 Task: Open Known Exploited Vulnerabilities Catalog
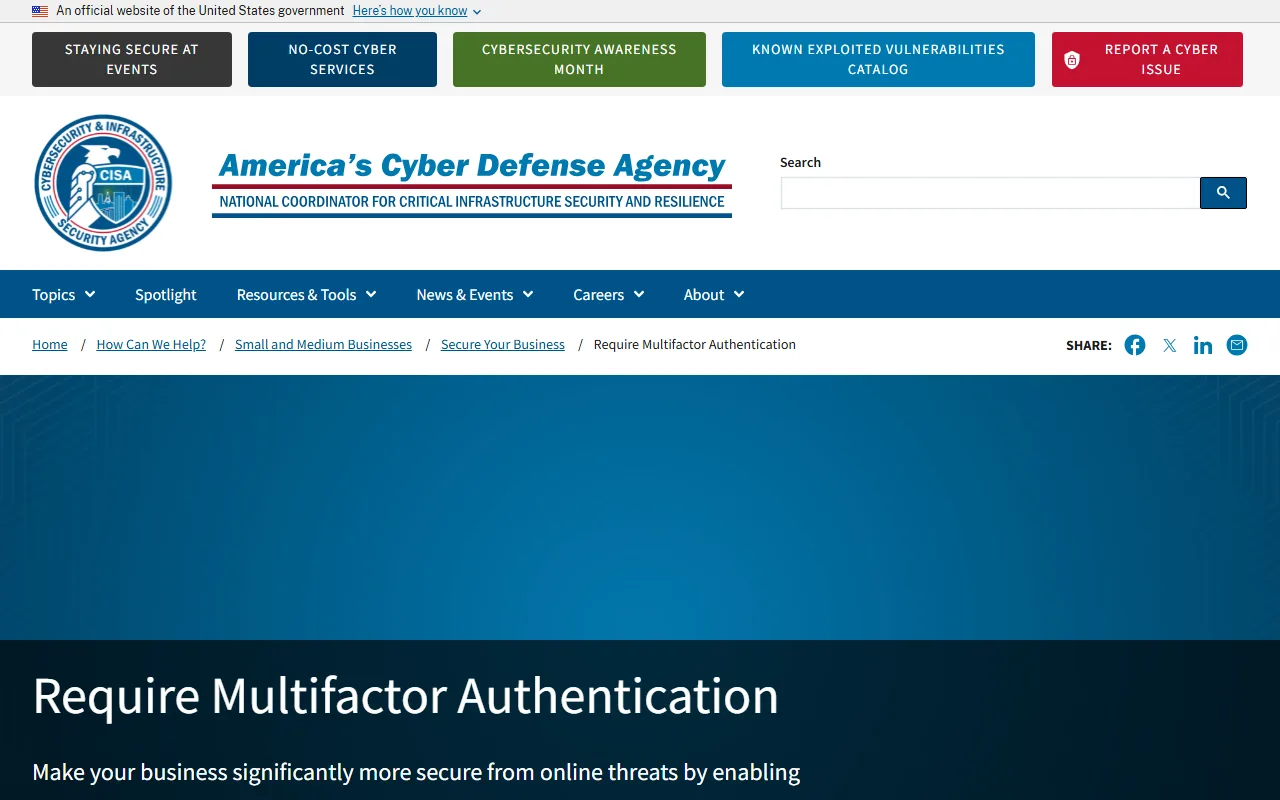[878, 59]
